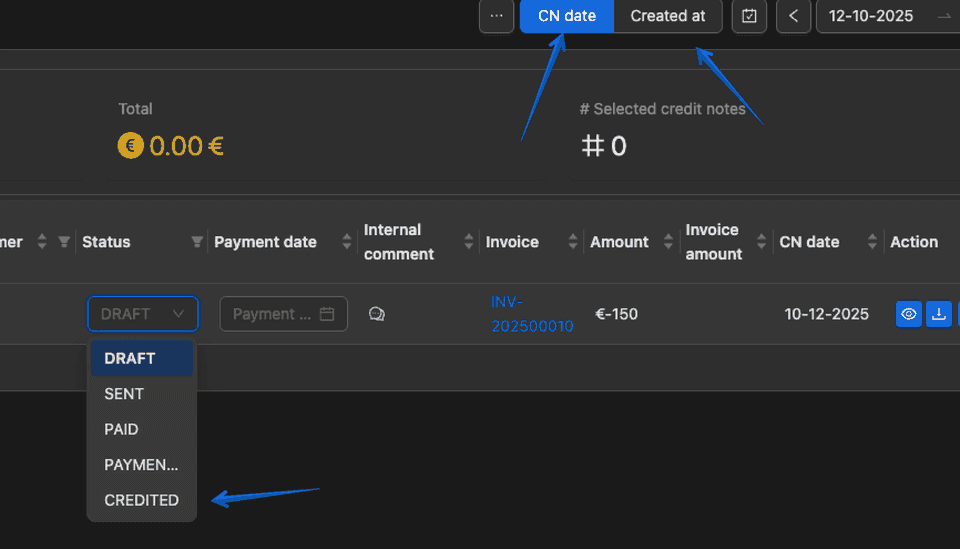
Task: Sort by CN date column arrows
Action: (x=872, y=242)
